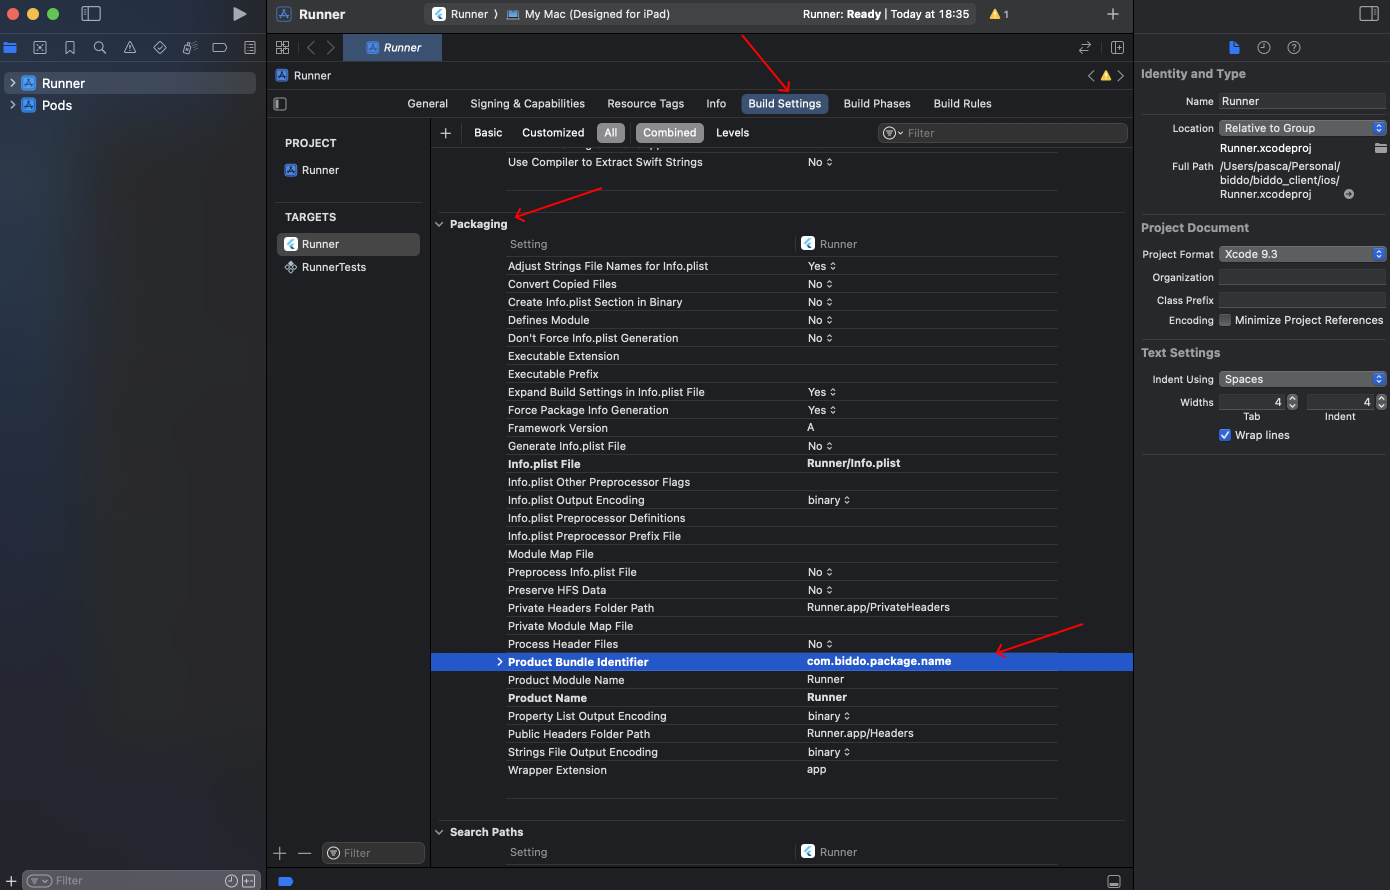The width and height of the screenshot is (1390, 890).
Task: Toggle the left navigator sidebar
Action: click(91, 14)
